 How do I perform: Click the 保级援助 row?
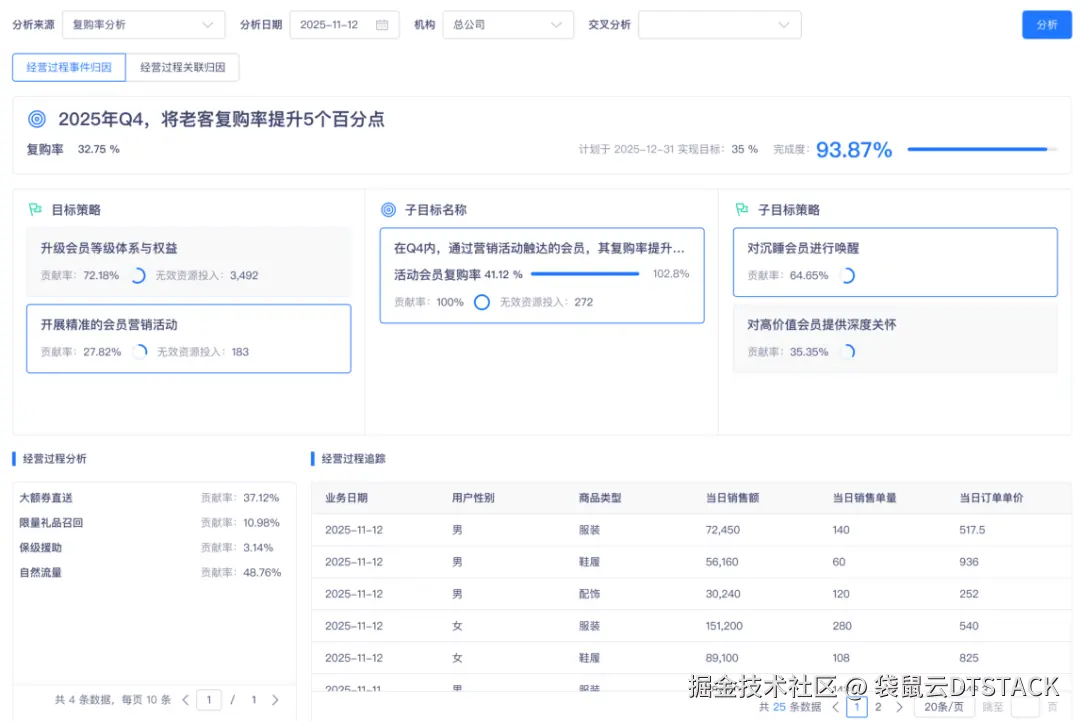pyautogui.click(x=154, y=547)
